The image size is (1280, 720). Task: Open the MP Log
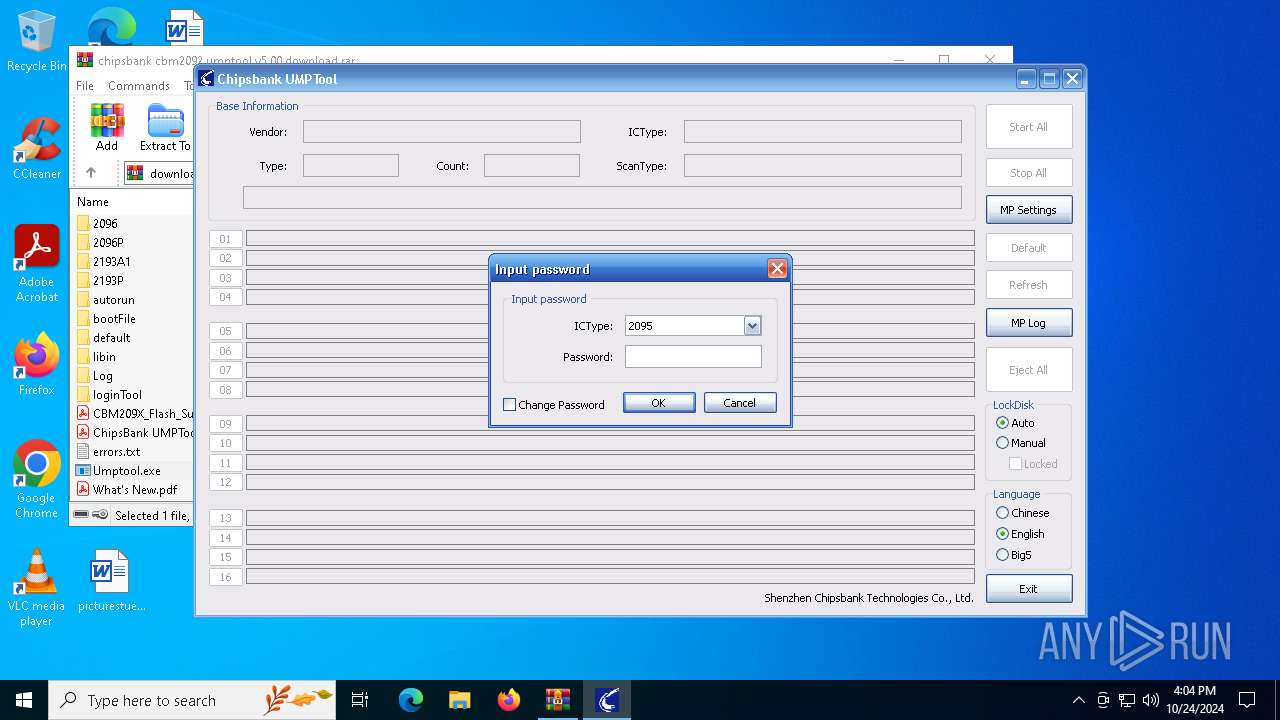pyautogui.click(x=1028, y=323)
